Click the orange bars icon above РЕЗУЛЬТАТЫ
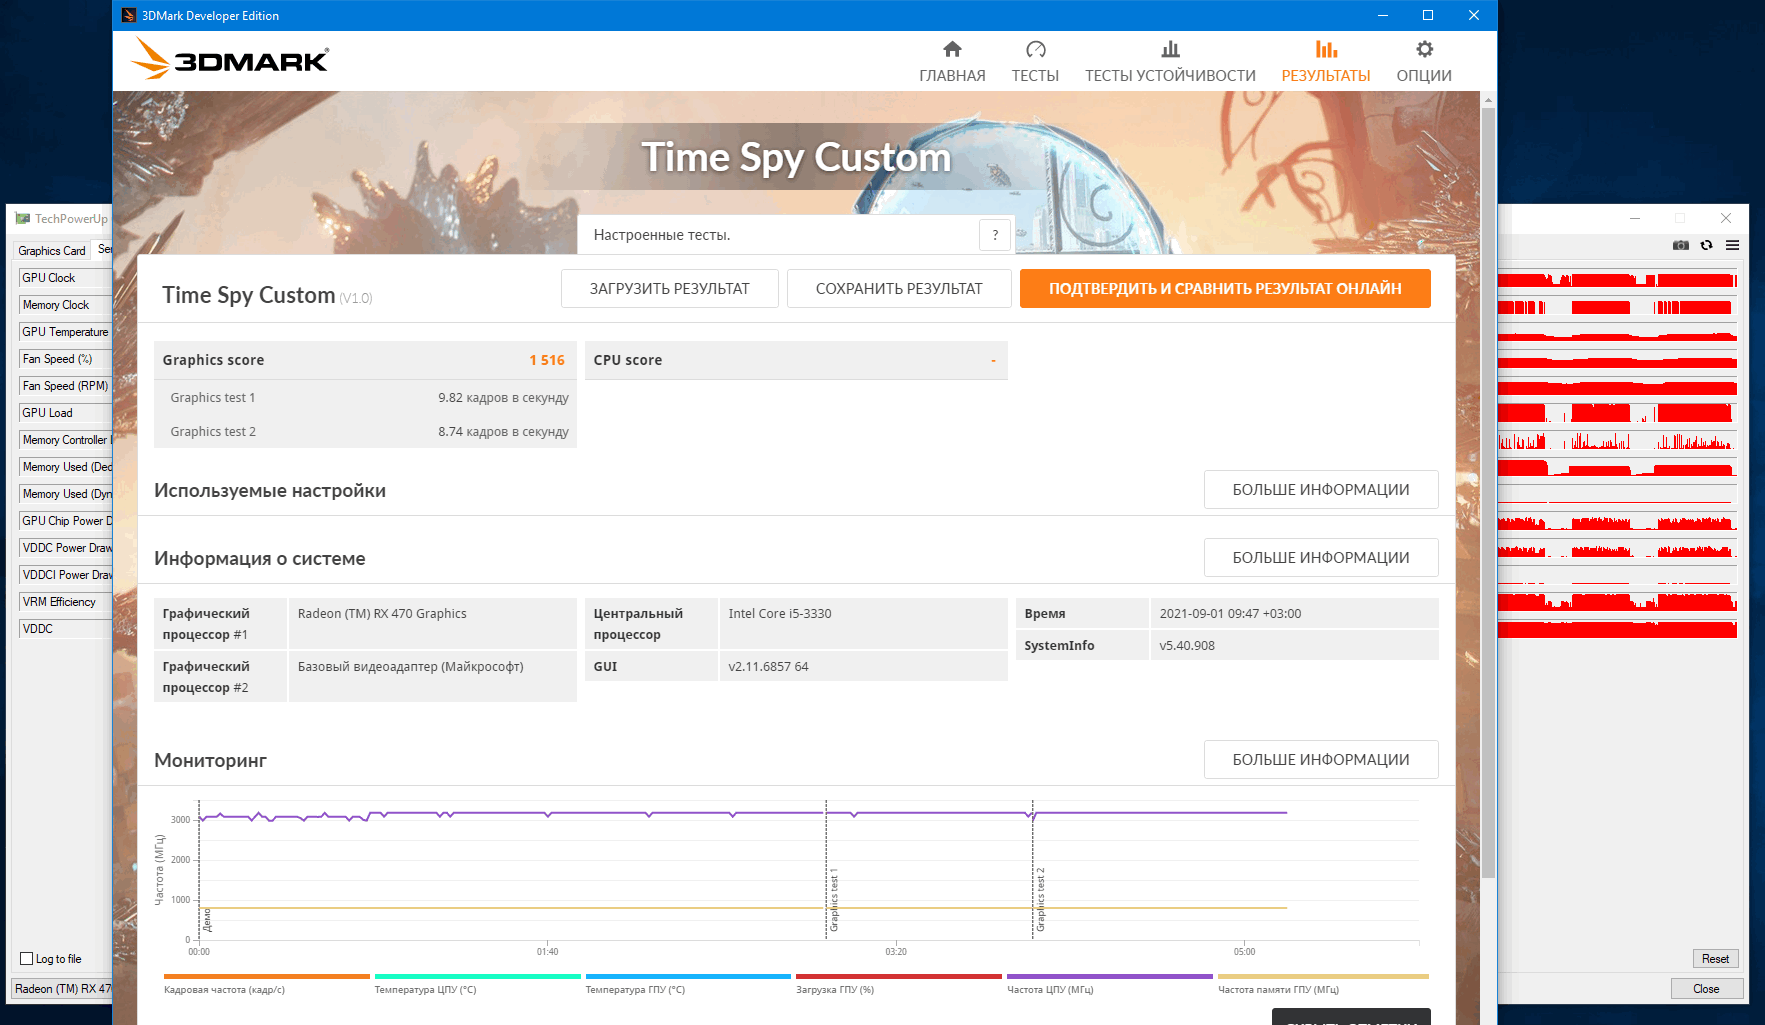This screenshot has width=1765, height=1025. click(x=1326, y=49)
